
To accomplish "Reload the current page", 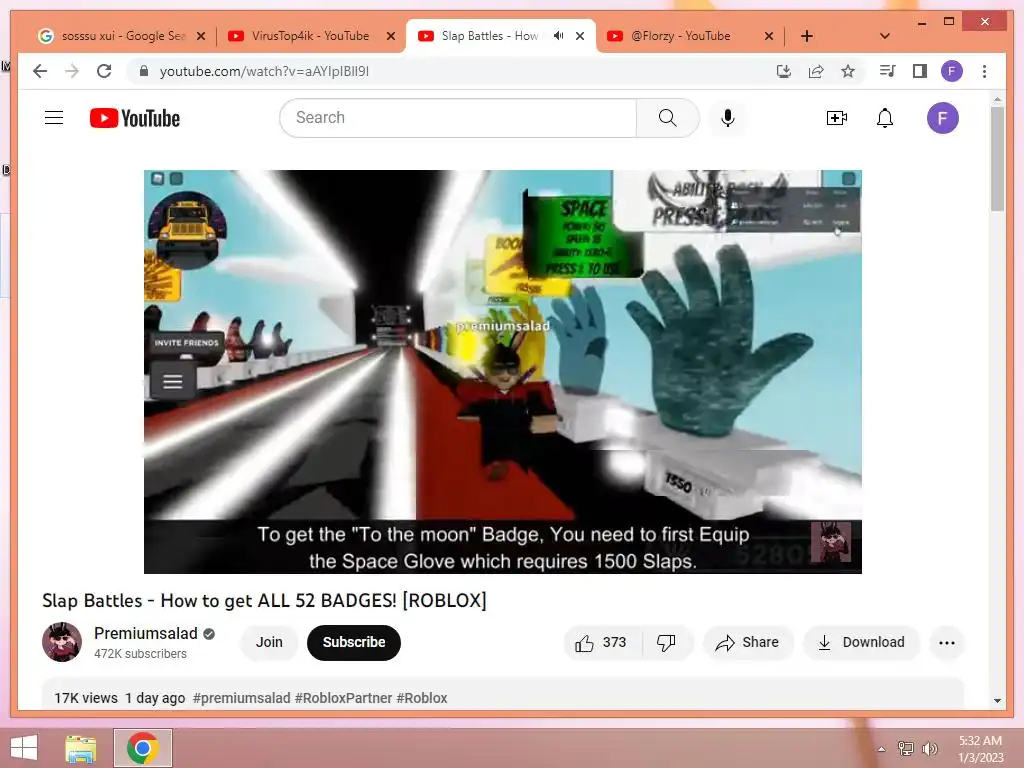I will pyautogui.click(x=104, y=71).
